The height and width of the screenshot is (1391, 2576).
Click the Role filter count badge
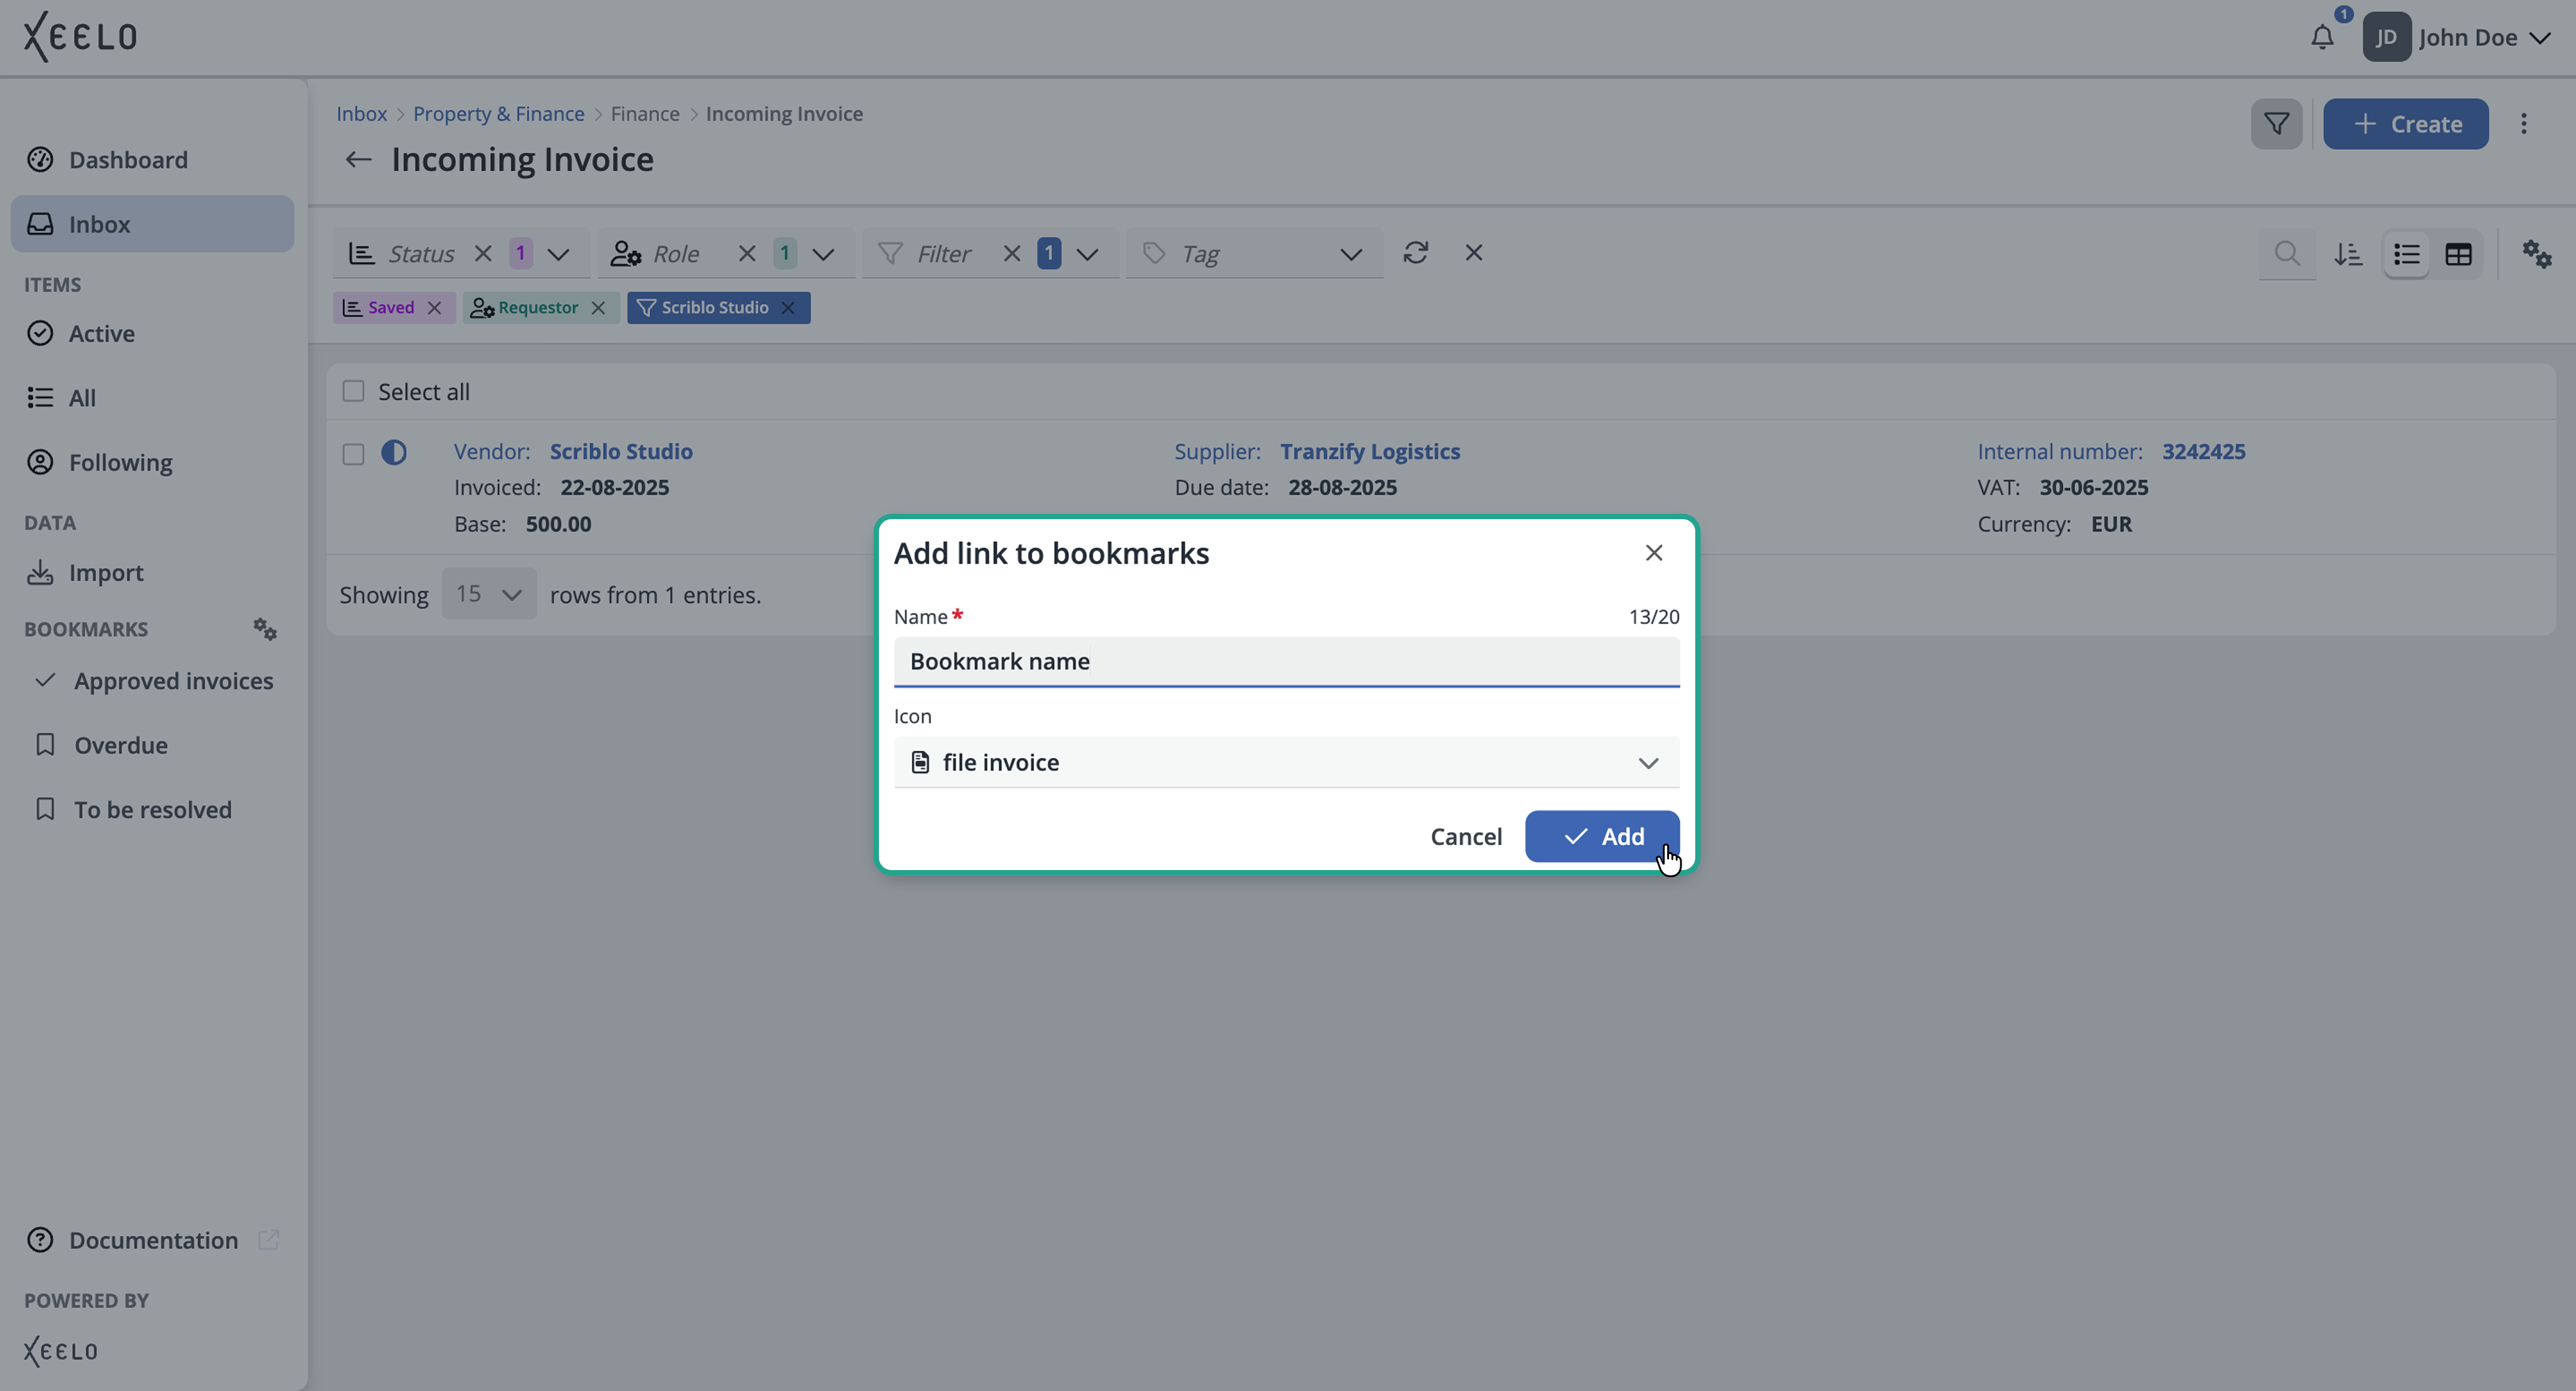coord(785,253)
